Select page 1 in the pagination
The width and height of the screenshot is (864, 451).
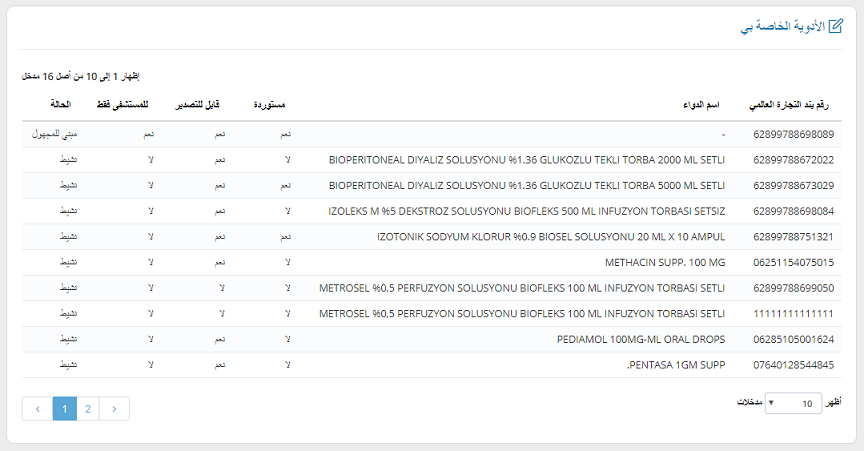[64, 409]
